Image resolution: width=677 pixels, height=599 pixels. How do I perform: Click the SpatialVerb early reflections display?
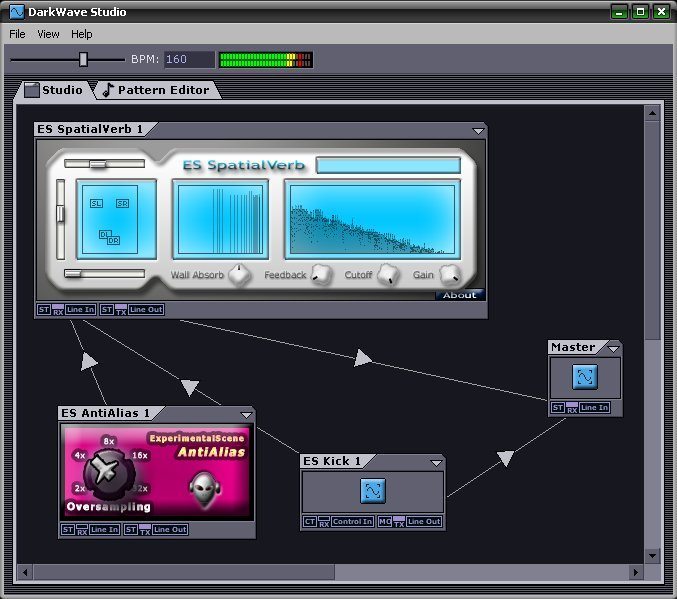coord(220,219)
